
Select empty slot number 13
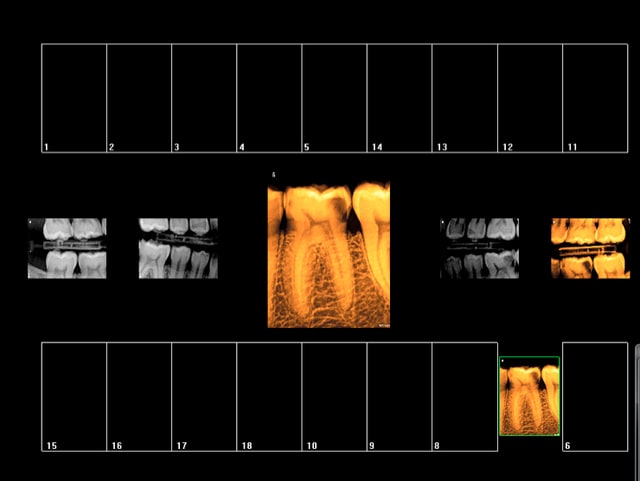click(464, 98)
